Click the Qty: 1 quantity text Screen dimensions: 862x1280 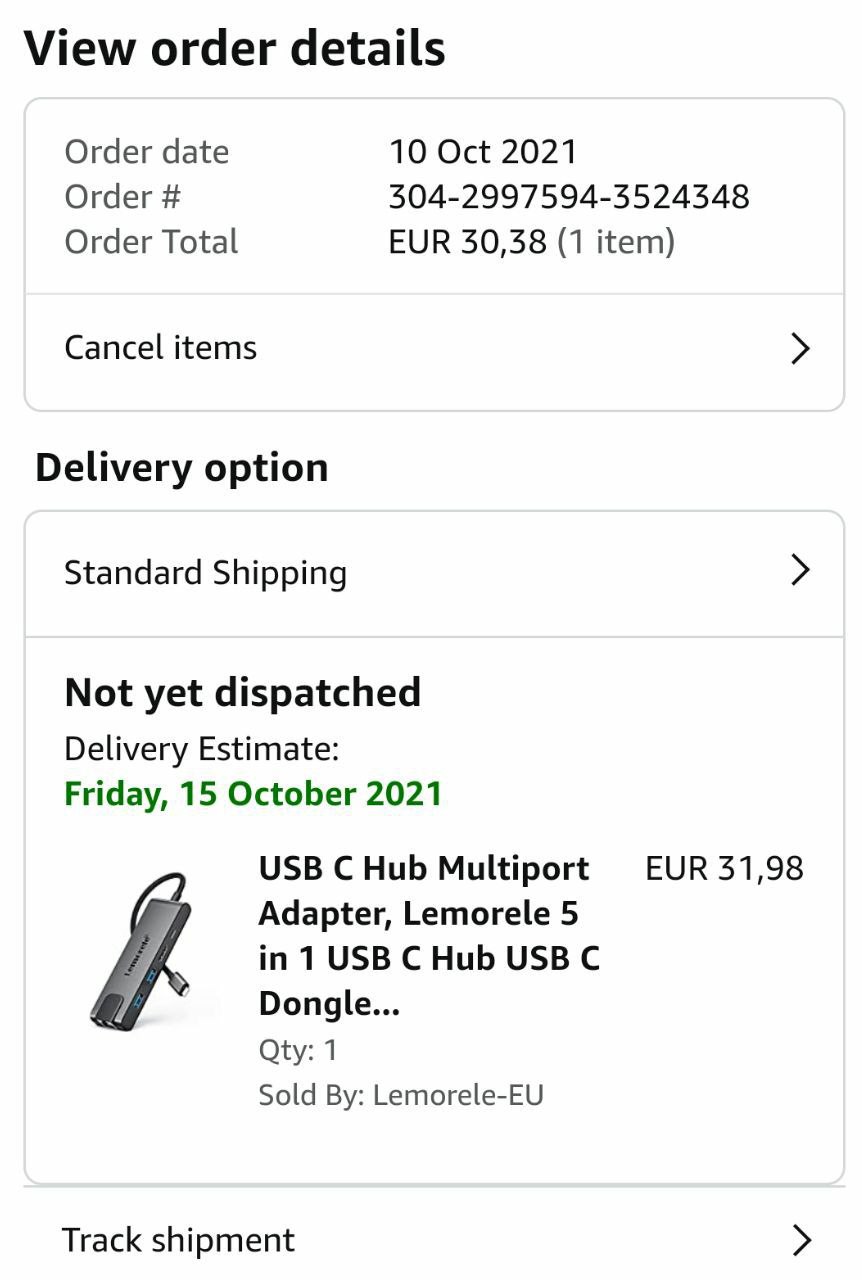point(298,1050)
